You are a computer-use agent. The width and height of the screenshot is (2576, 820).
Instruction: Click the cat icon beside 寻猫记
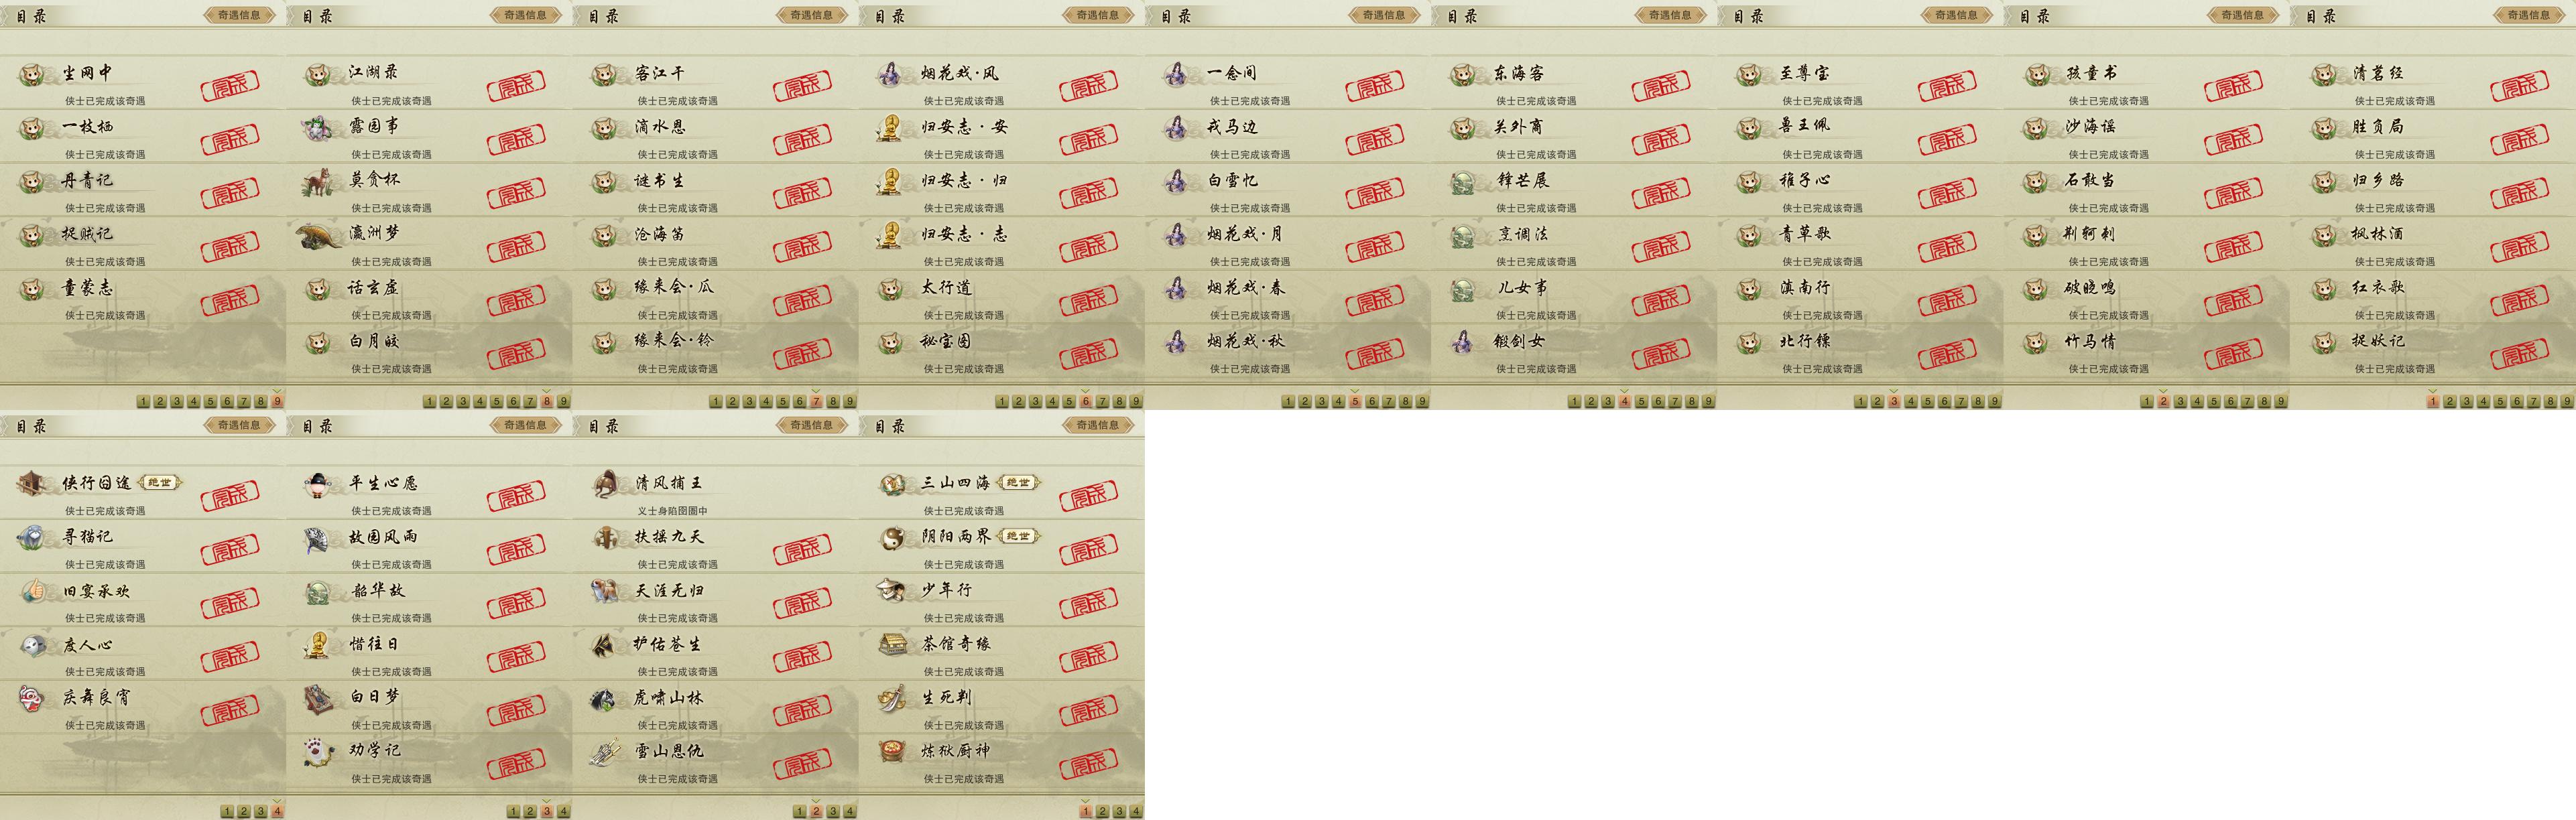(31, 538)
